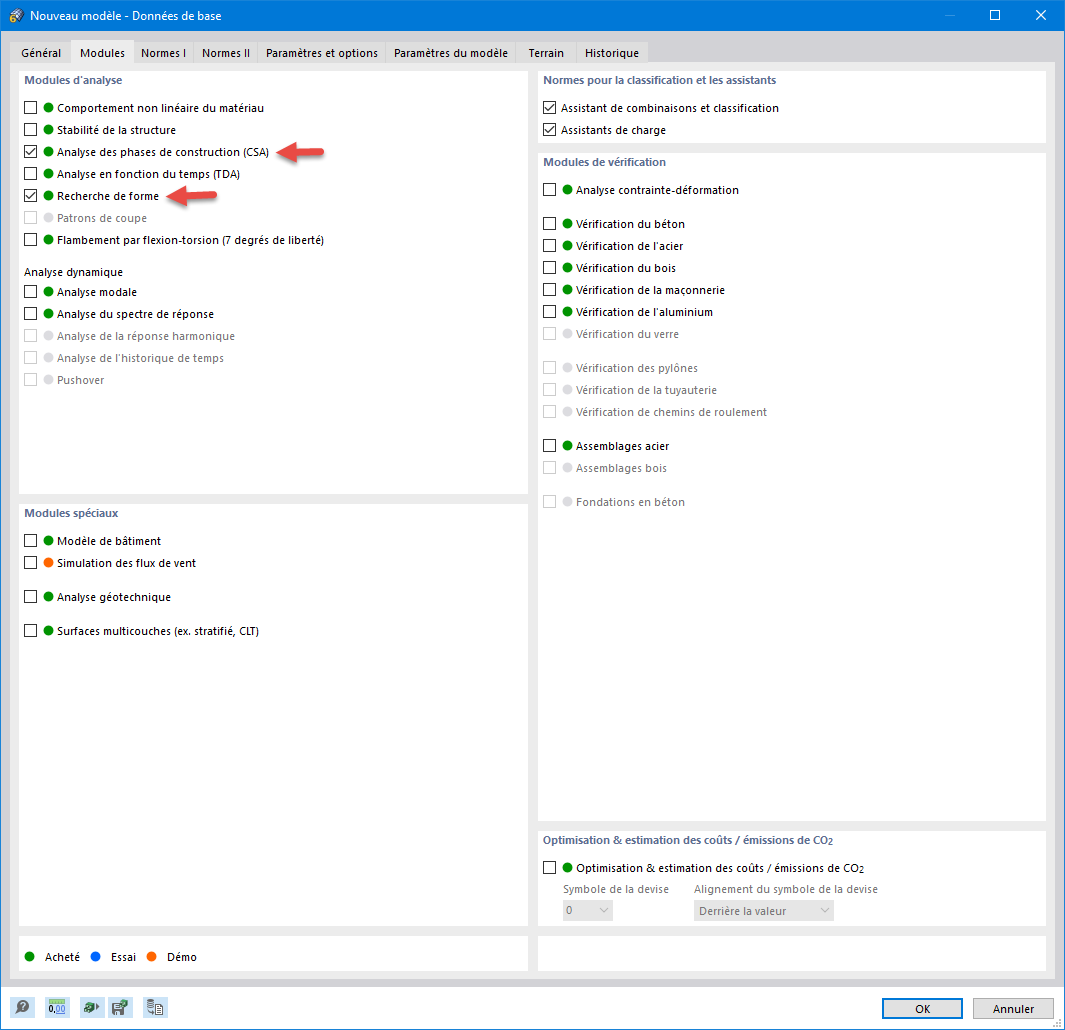Screen dimensions: 1065x1030
Task: Switch to the Normes I tab
Action: click(163, 53)
